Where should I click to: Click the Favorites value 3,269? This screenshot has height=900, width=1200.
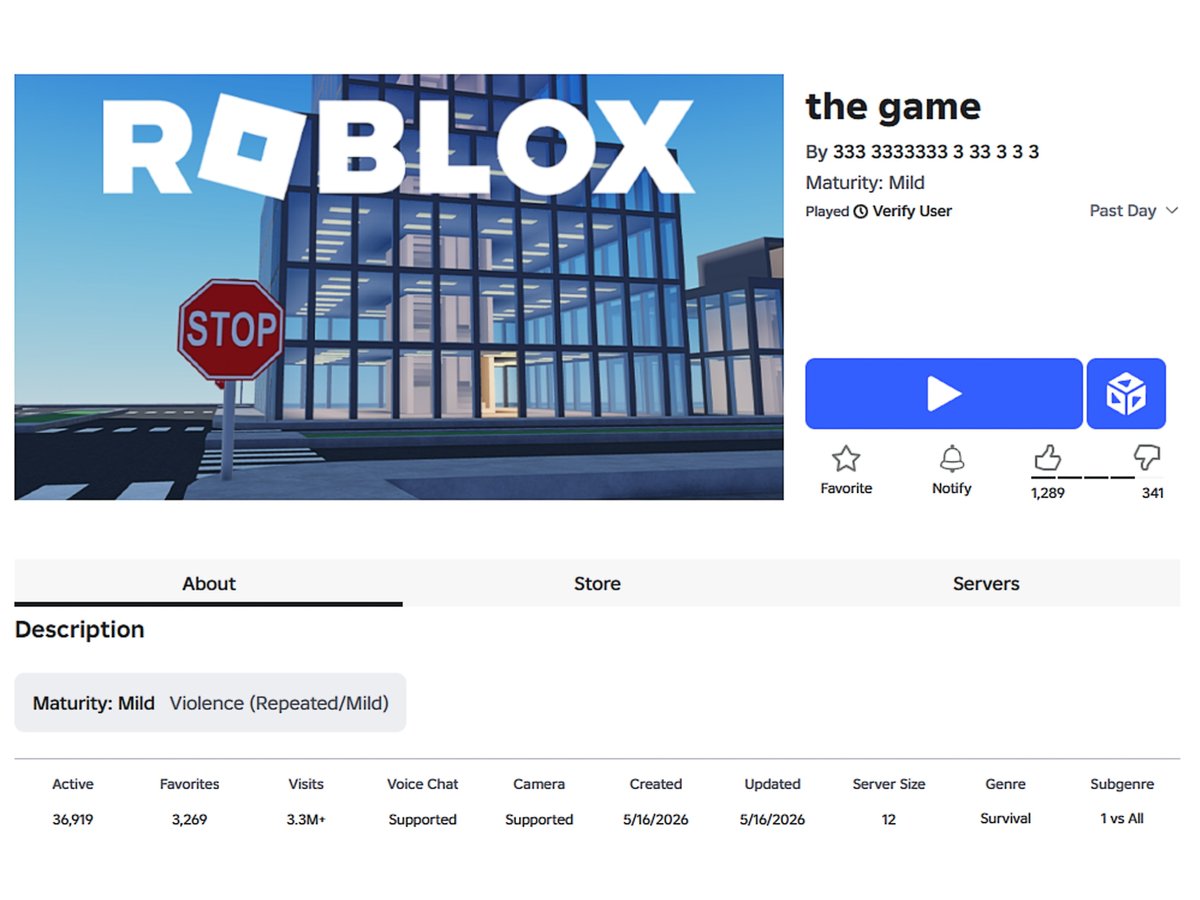189,819
